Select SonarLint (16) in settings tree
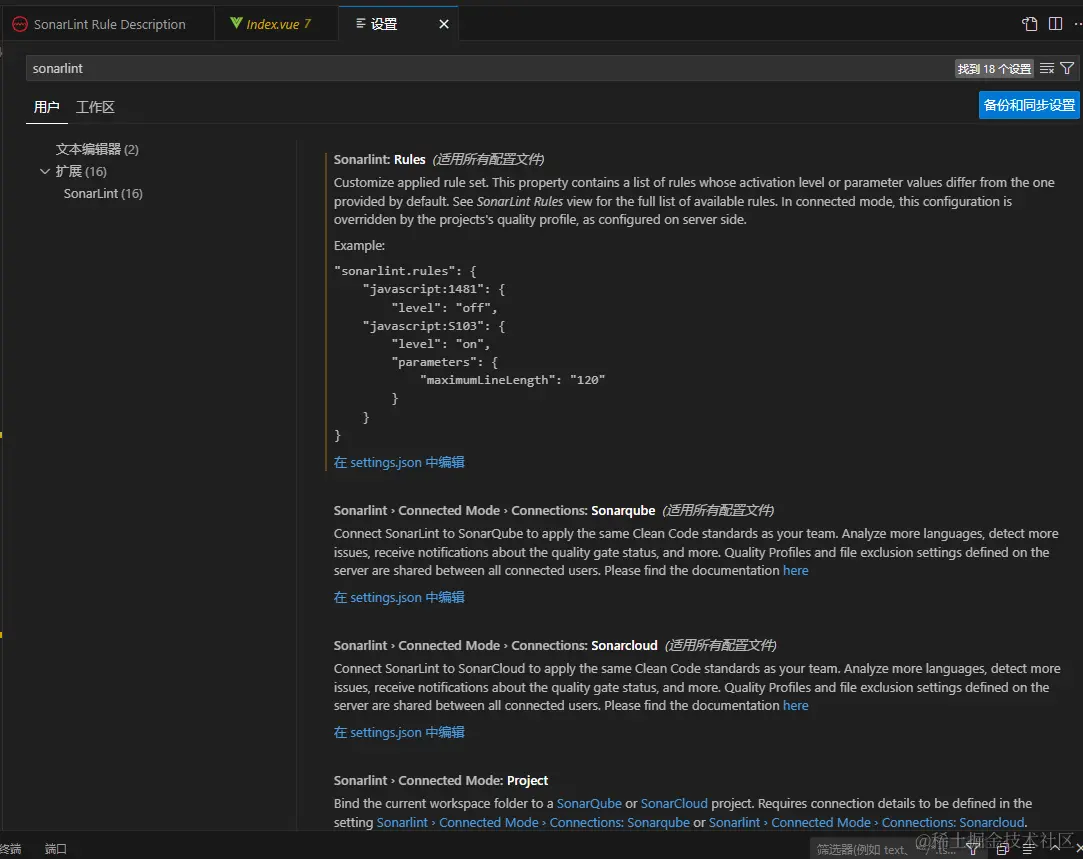1083x859 pixels. 103,193
